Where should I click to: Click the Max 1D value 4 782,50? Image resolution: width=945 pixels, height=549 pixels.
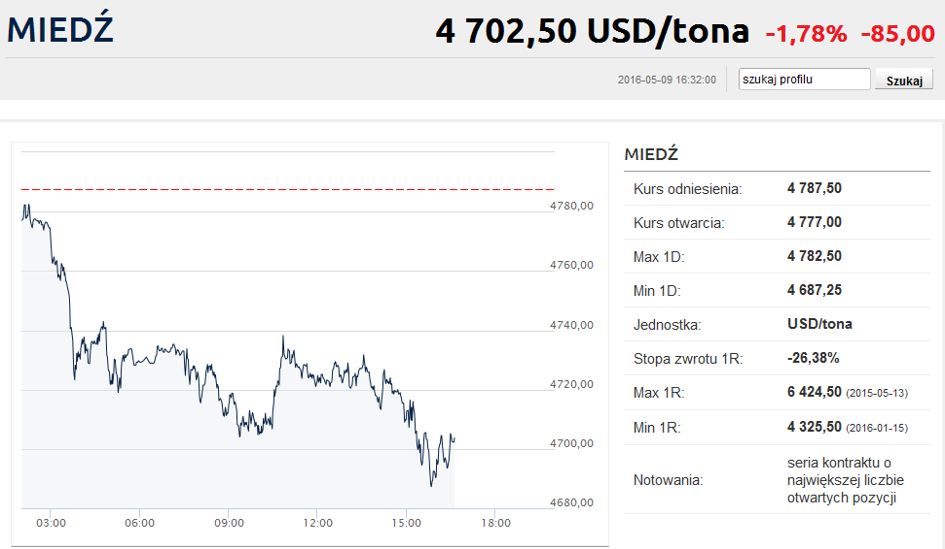(x=814, y=256)
